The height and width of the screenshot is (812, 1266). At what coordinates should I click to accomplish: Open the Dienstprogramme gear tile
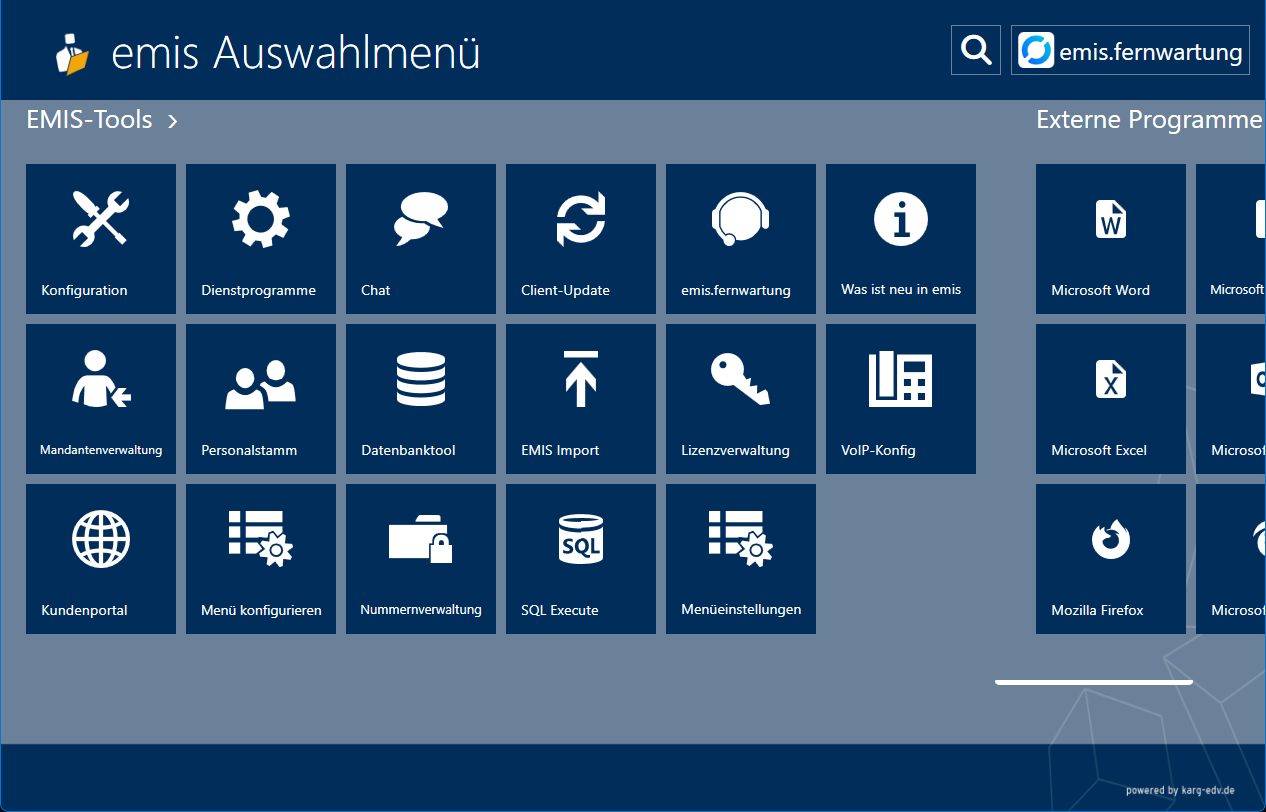(x=261, y=239)
